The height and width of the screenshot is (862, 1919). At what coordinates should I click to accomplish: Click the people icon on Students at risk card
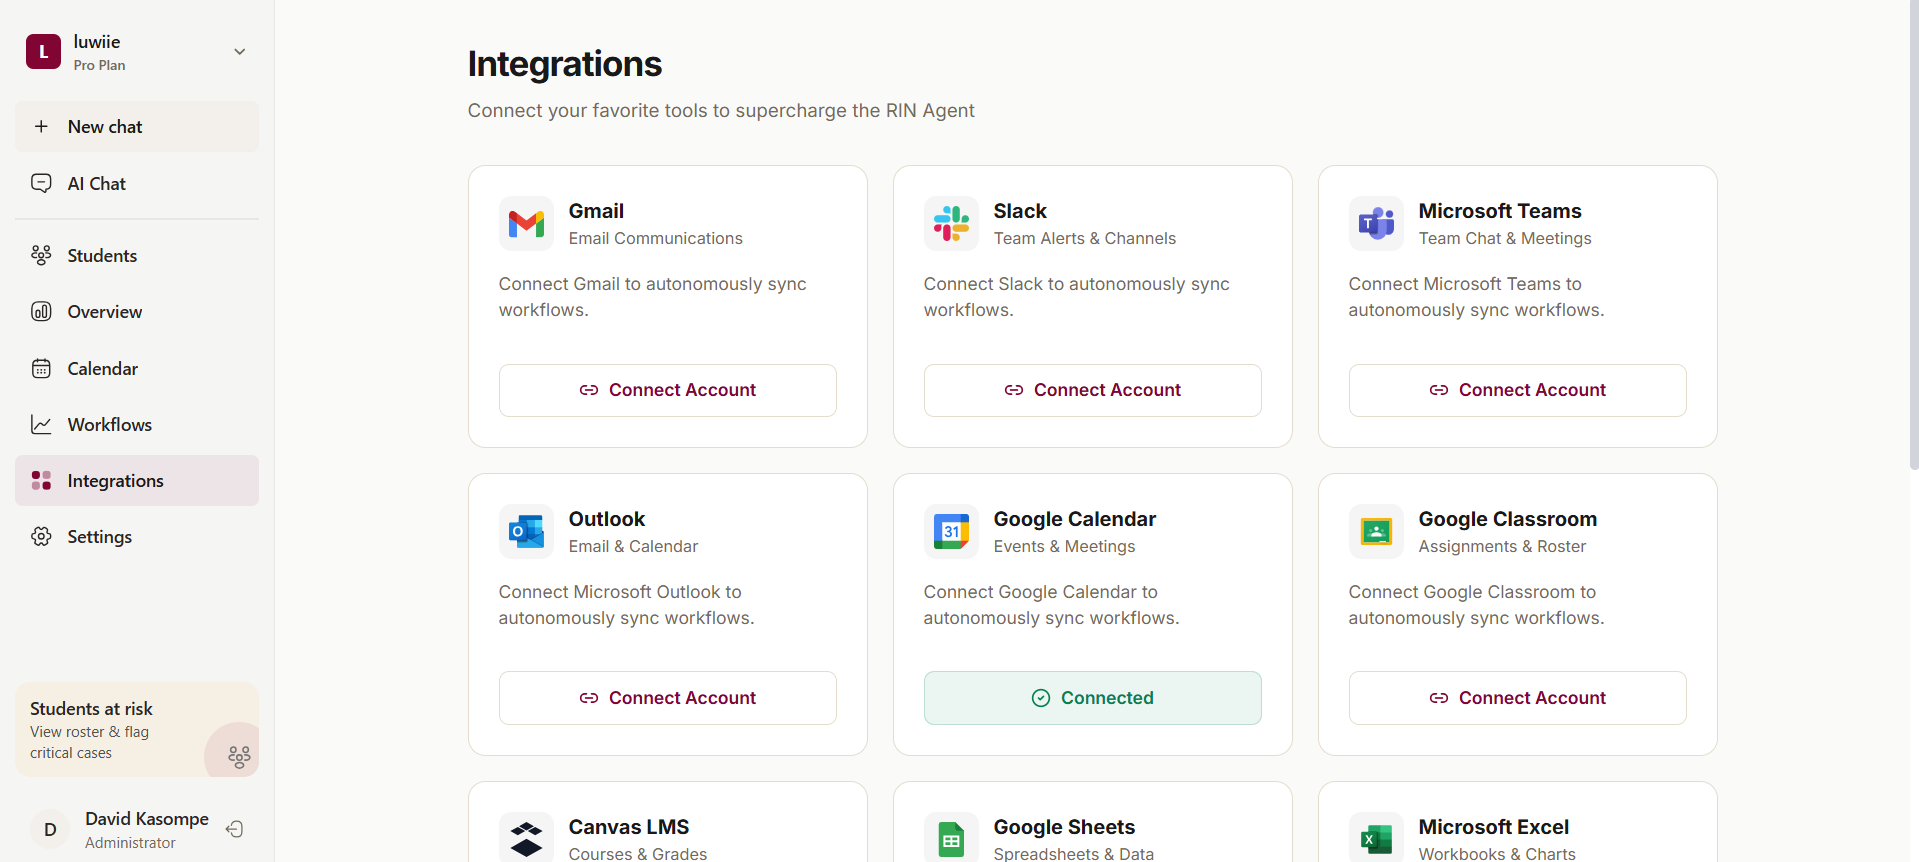click(239, 756)
